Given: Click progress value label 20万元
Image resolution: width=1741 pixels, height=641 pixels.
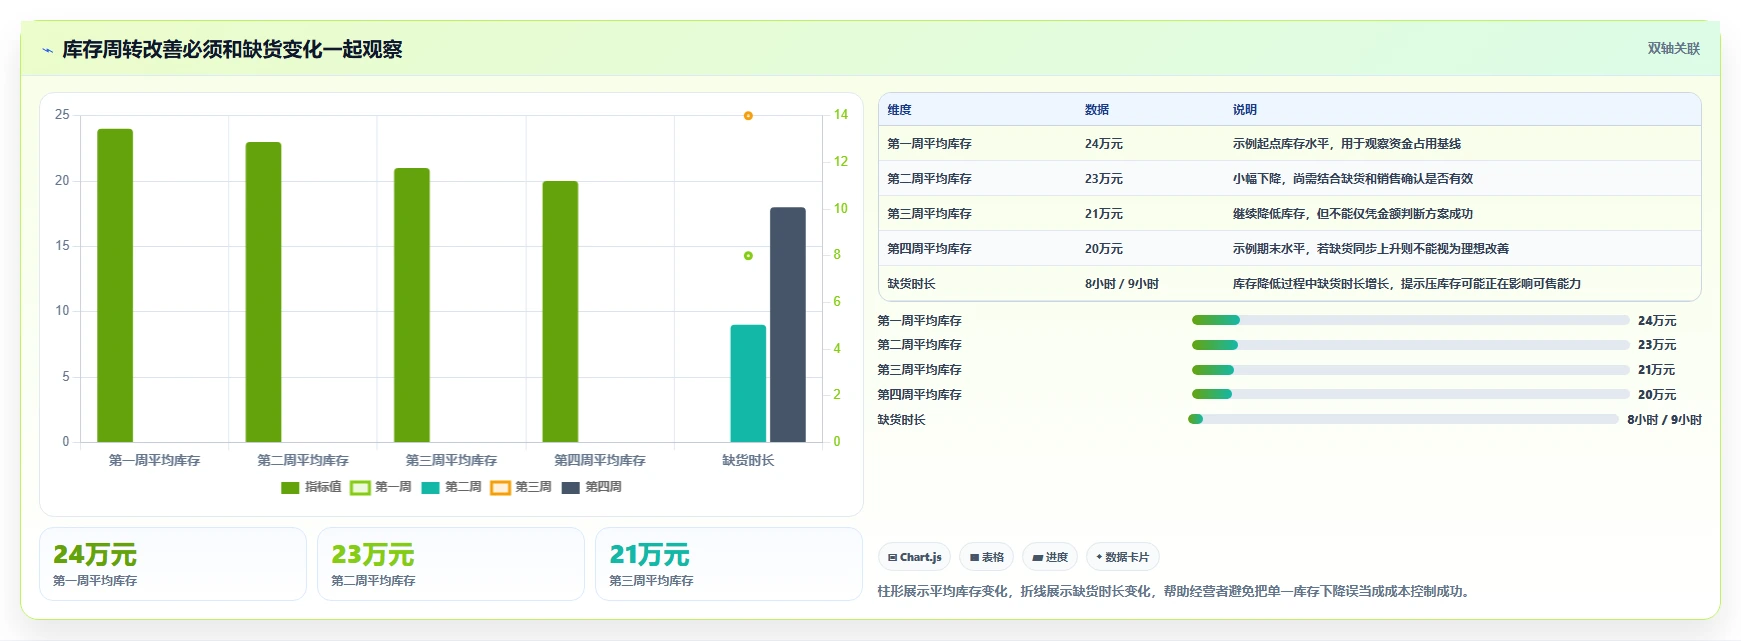Looking at the screenshot, I should click(1657, 395).
